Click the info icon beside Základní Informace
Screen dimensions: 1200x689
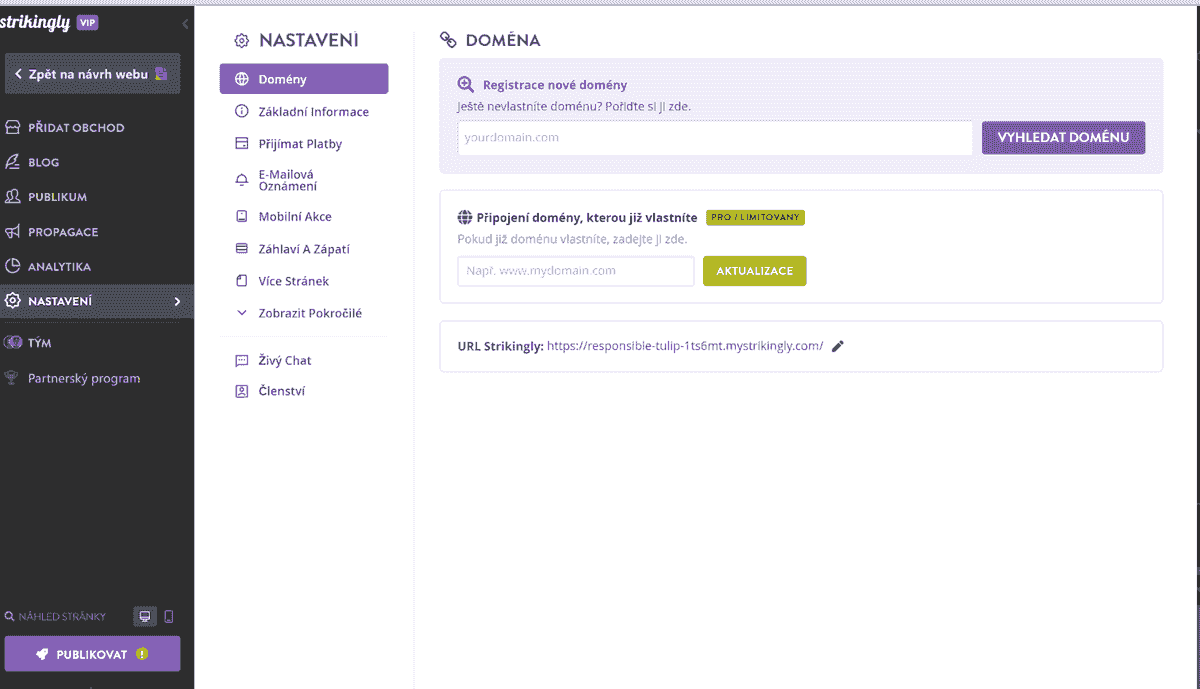[x=241, y=111]
